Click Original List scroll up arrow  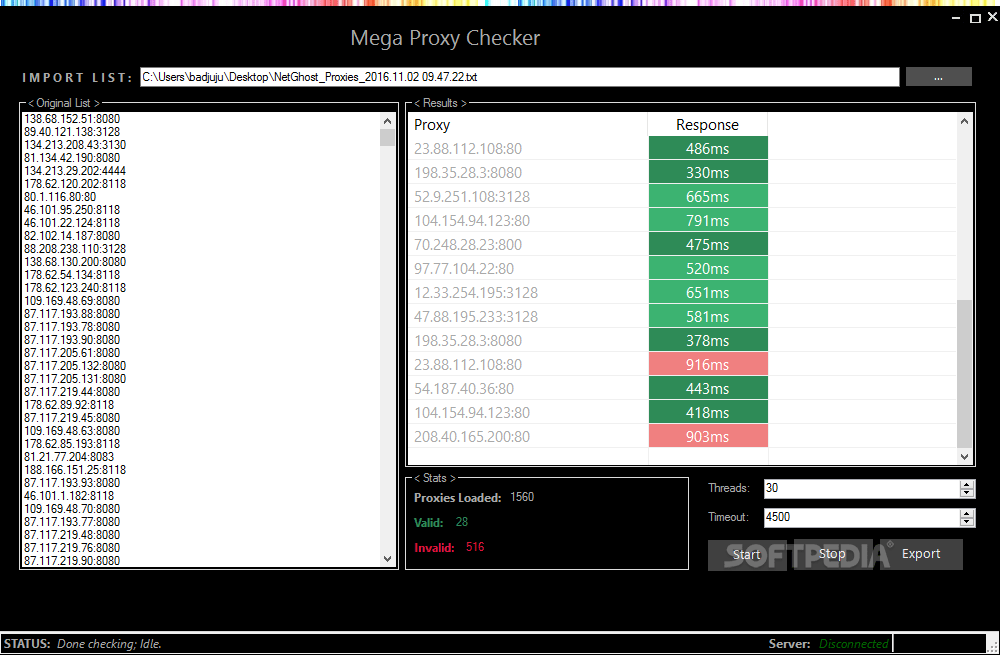(x=388, y=121)
